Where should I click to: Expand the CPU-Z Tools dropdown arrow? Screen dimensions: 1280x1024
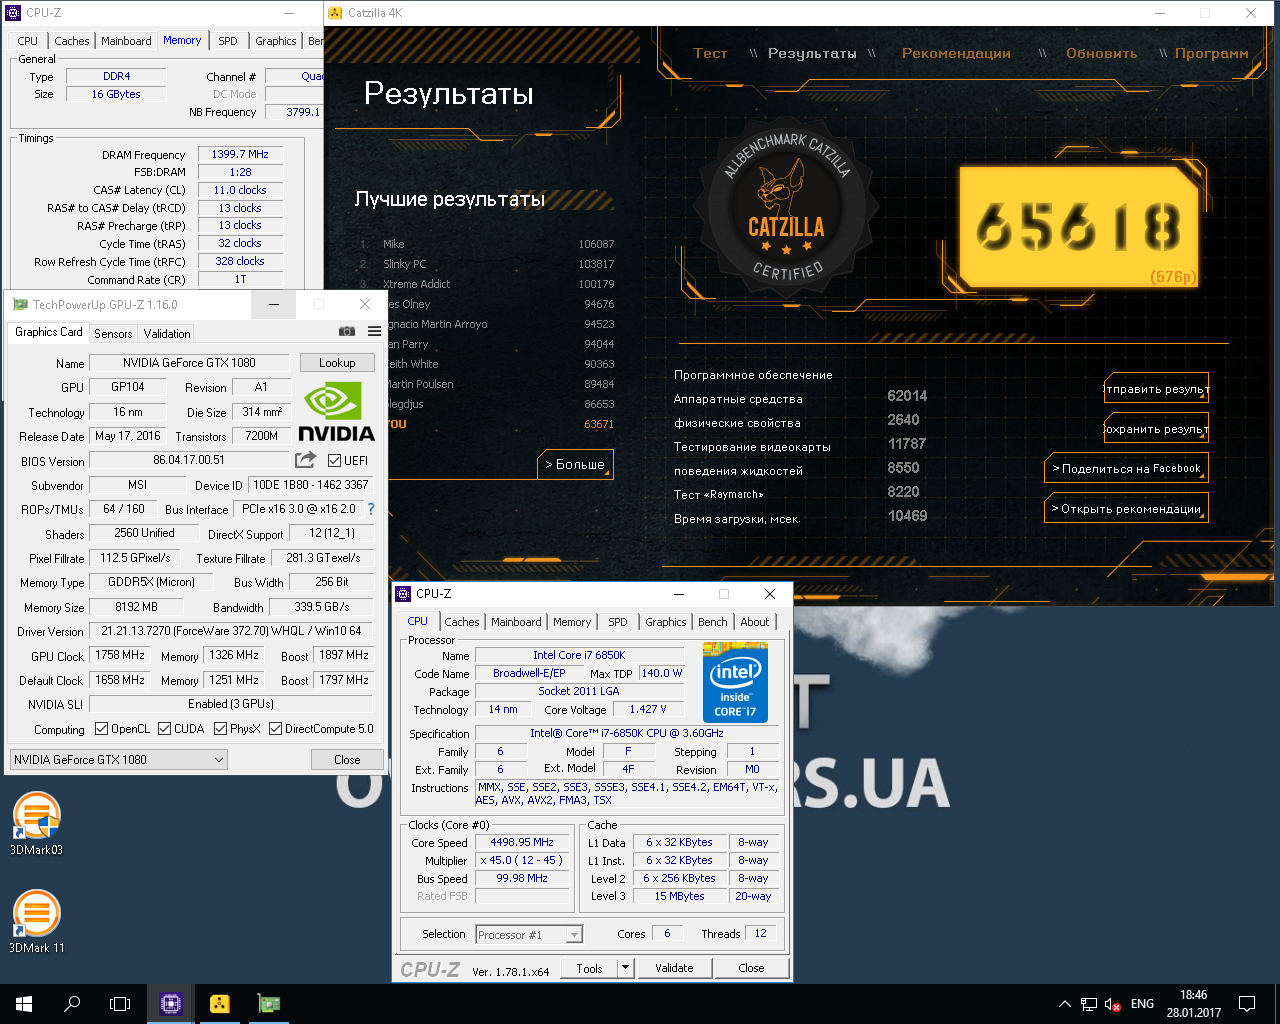[x=626, y=968]
